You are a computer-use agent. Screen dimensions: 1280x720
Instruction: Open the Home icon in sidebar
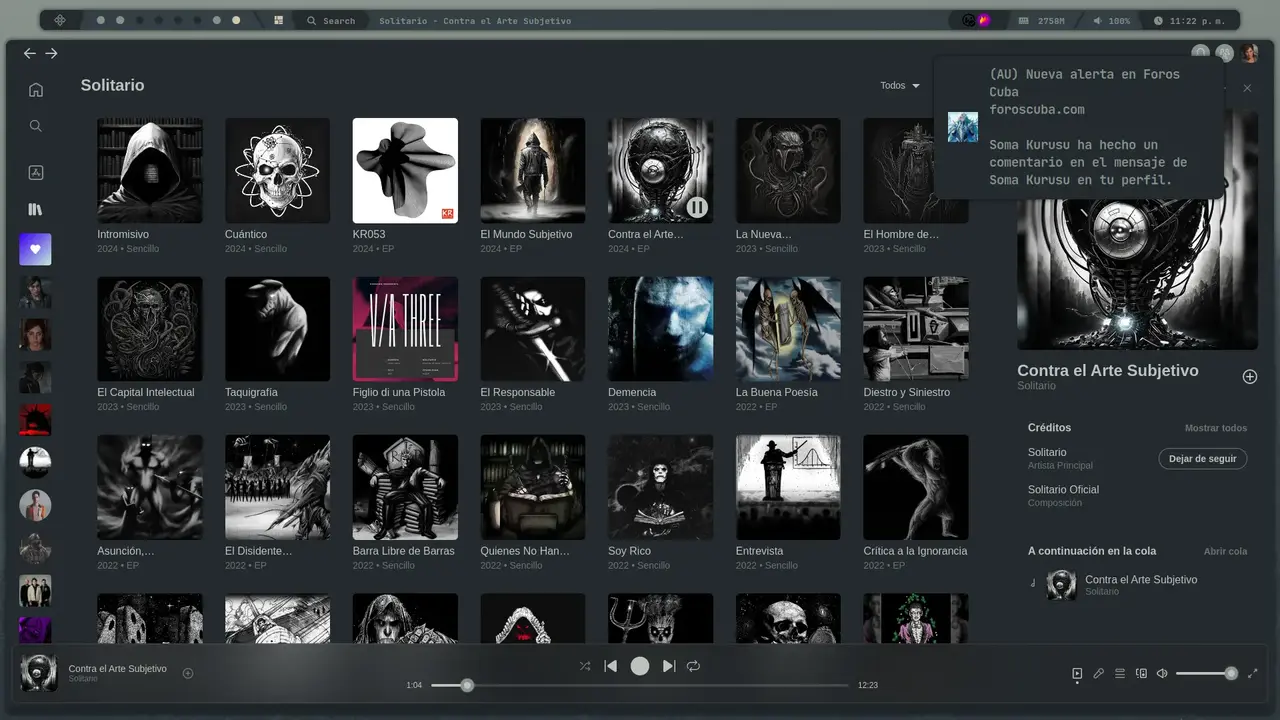[x=36, y=90]
